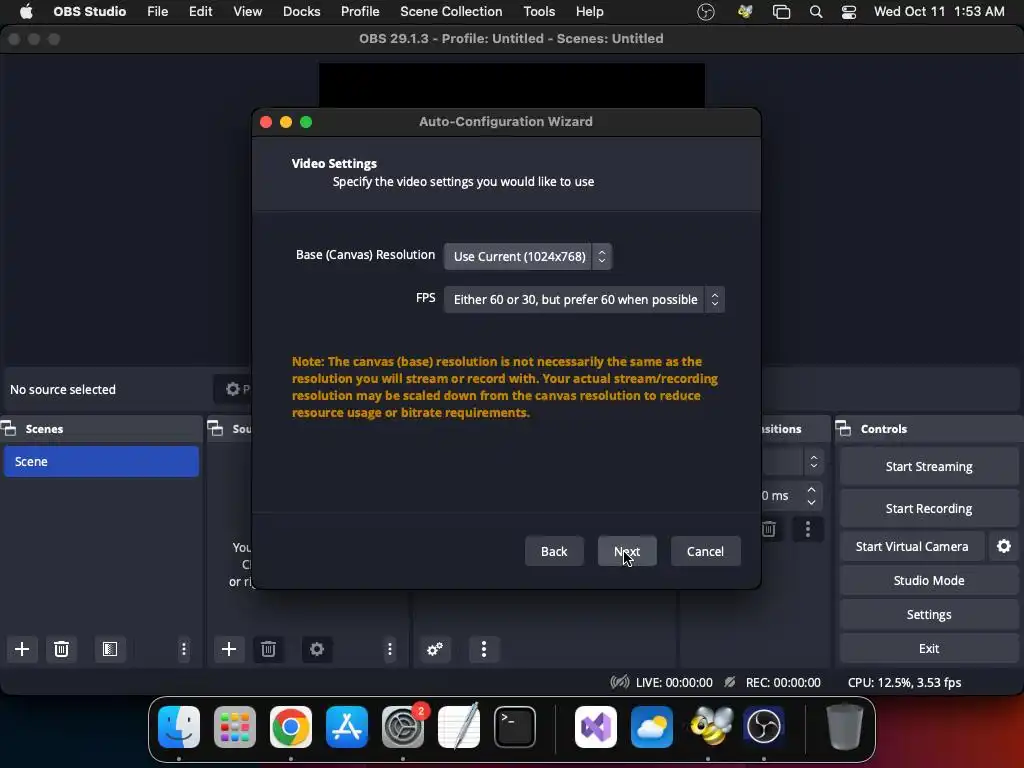Open TextEdit from the Dock
Screen dimensions: 1024x768
(x=458, y=727)
